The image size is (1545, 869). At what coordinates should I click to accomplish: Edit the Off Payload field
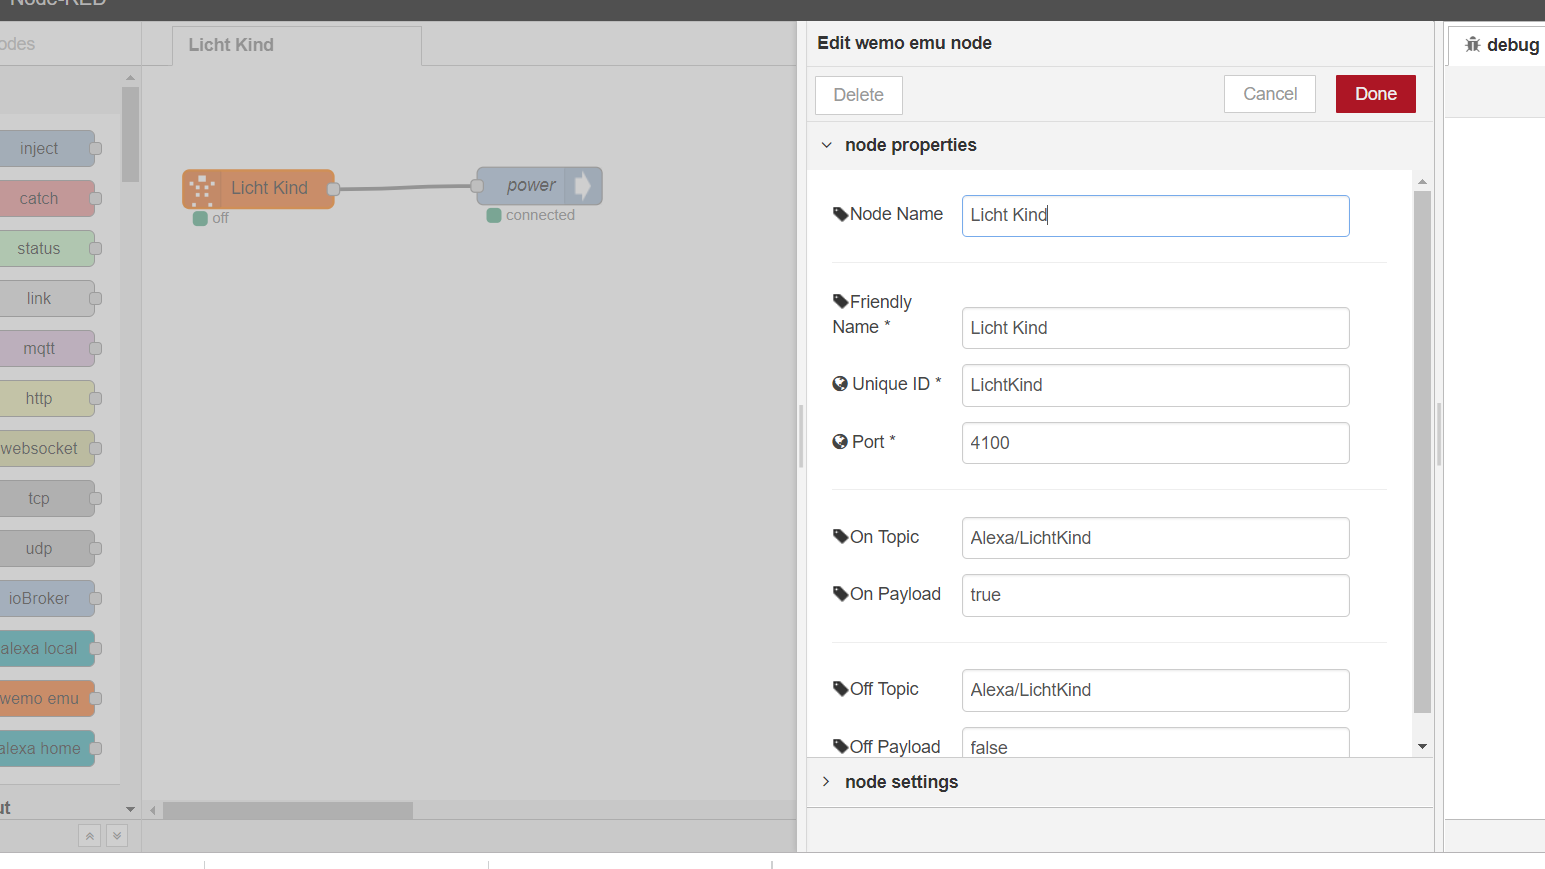(x=1155, y=743)
